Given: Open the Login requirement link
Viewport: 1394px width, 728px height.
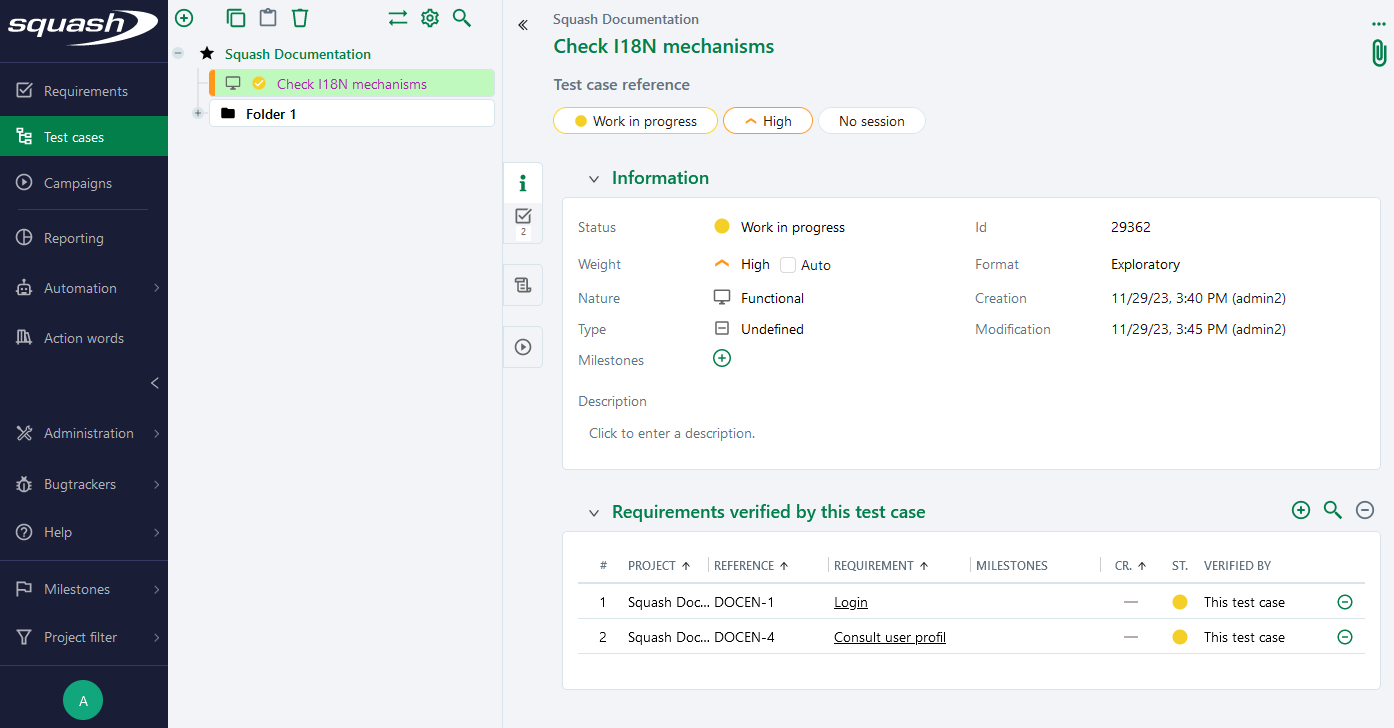Looking at the screenshot, I should [850, 602].
